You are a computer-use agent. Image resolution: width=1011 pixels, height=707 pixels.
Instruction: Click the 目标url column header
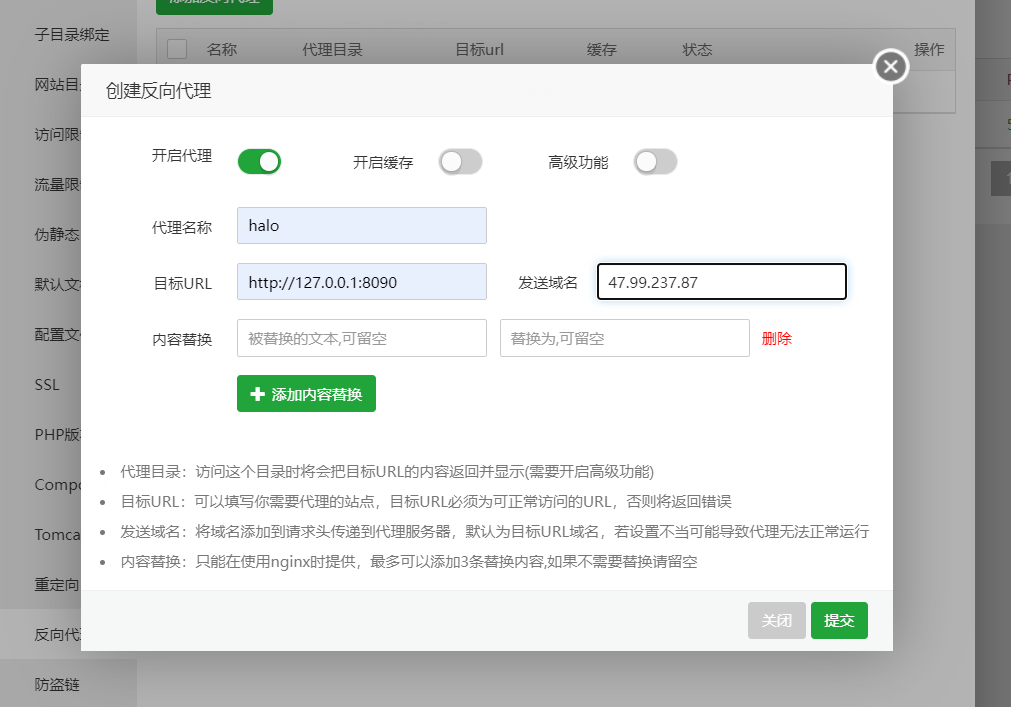point(479,50)
